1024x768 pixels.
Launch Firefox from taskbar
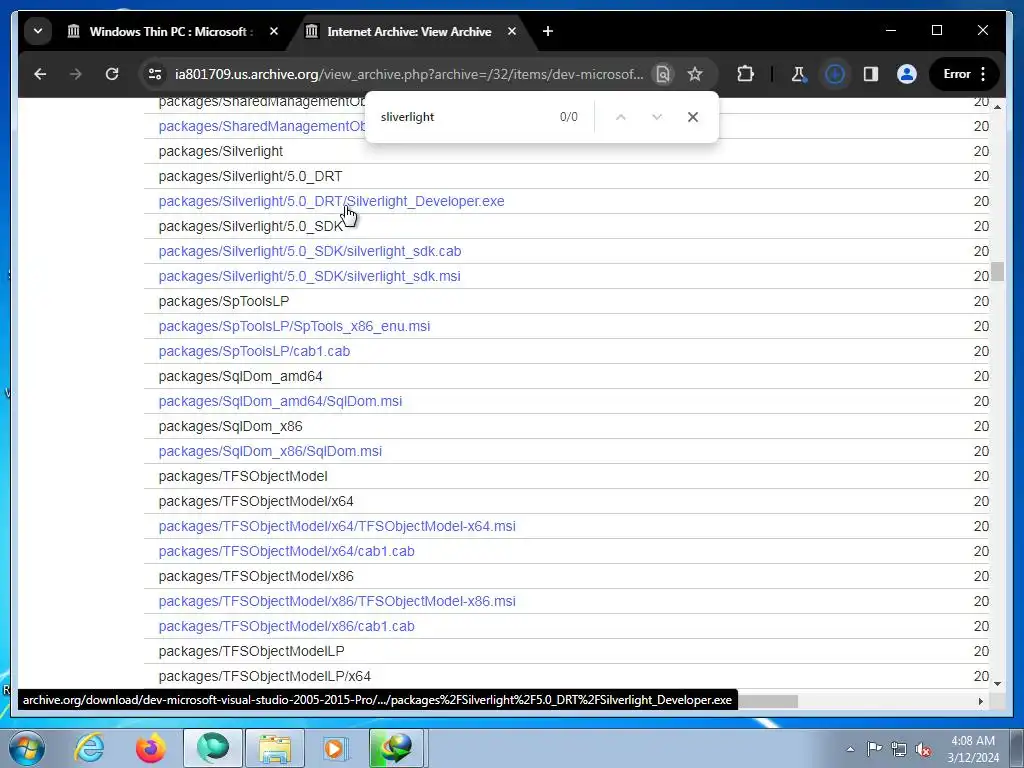point(150,748)
